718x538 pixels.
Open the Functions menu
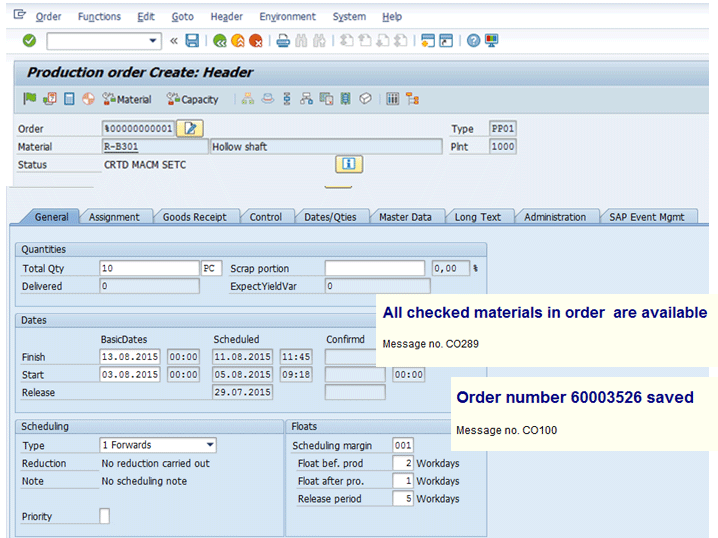pyautogui.click(x=99, y=16)
